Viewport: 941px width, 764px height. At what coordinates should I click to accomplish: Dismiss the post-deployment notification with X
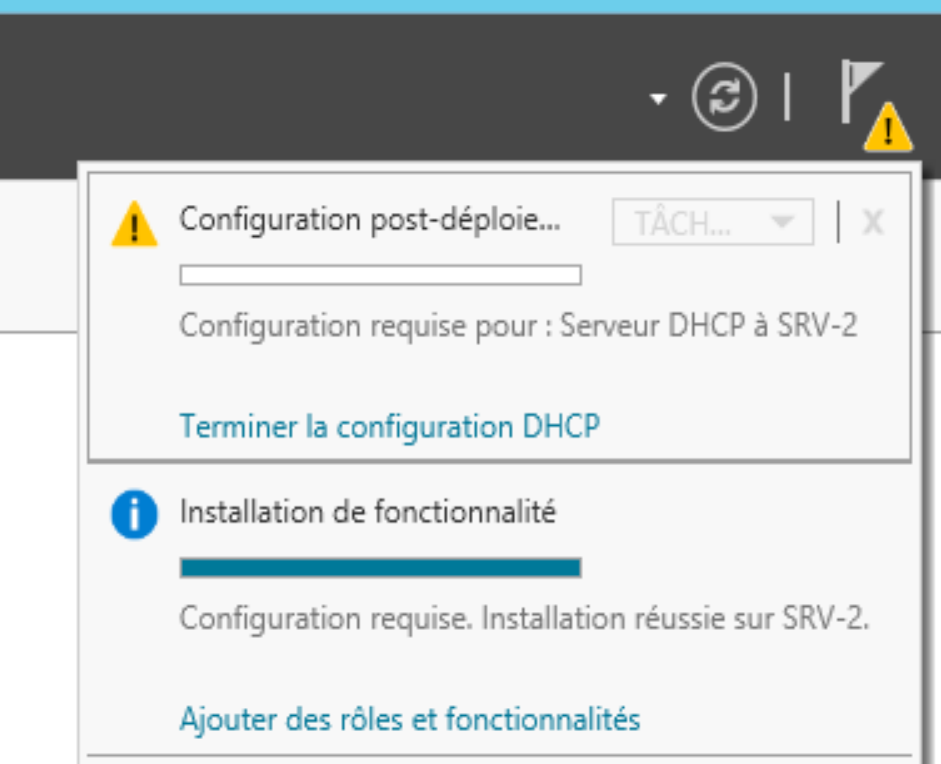point(873,222)
